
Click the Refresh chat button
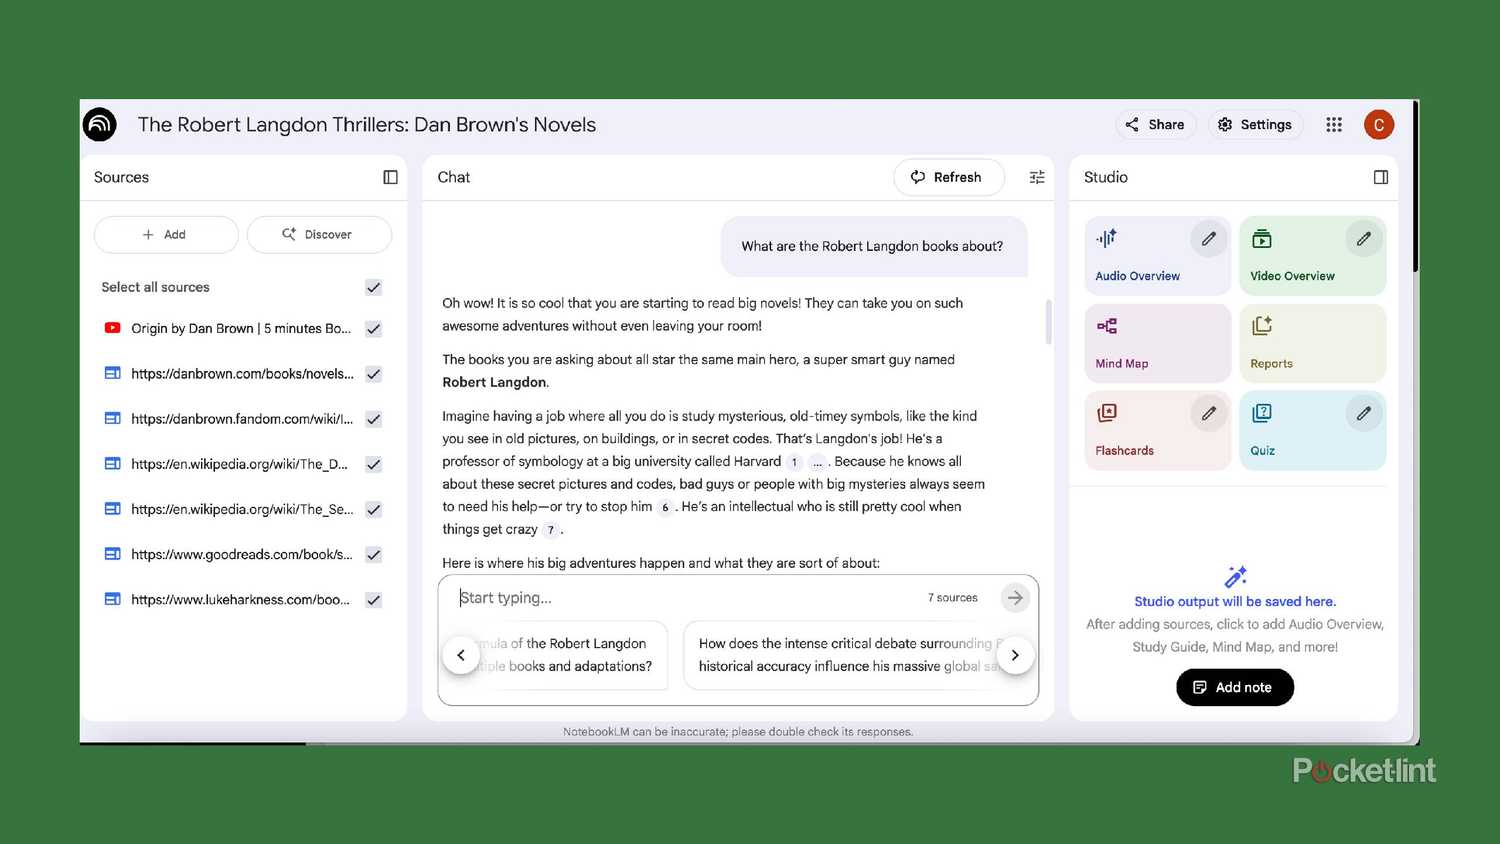(x=948, y=177)
